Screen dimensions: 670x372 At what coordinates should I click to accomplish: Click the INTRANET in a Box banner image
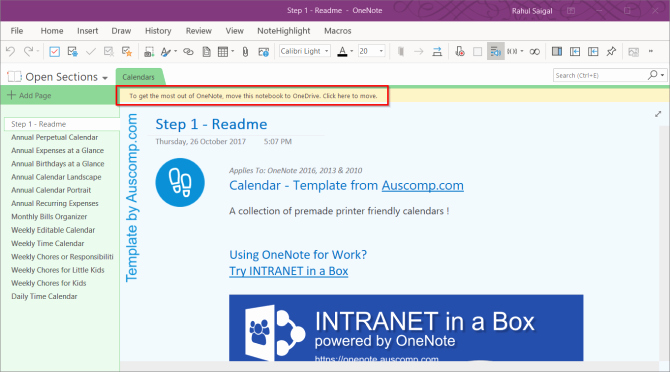[x=406, y=328]
